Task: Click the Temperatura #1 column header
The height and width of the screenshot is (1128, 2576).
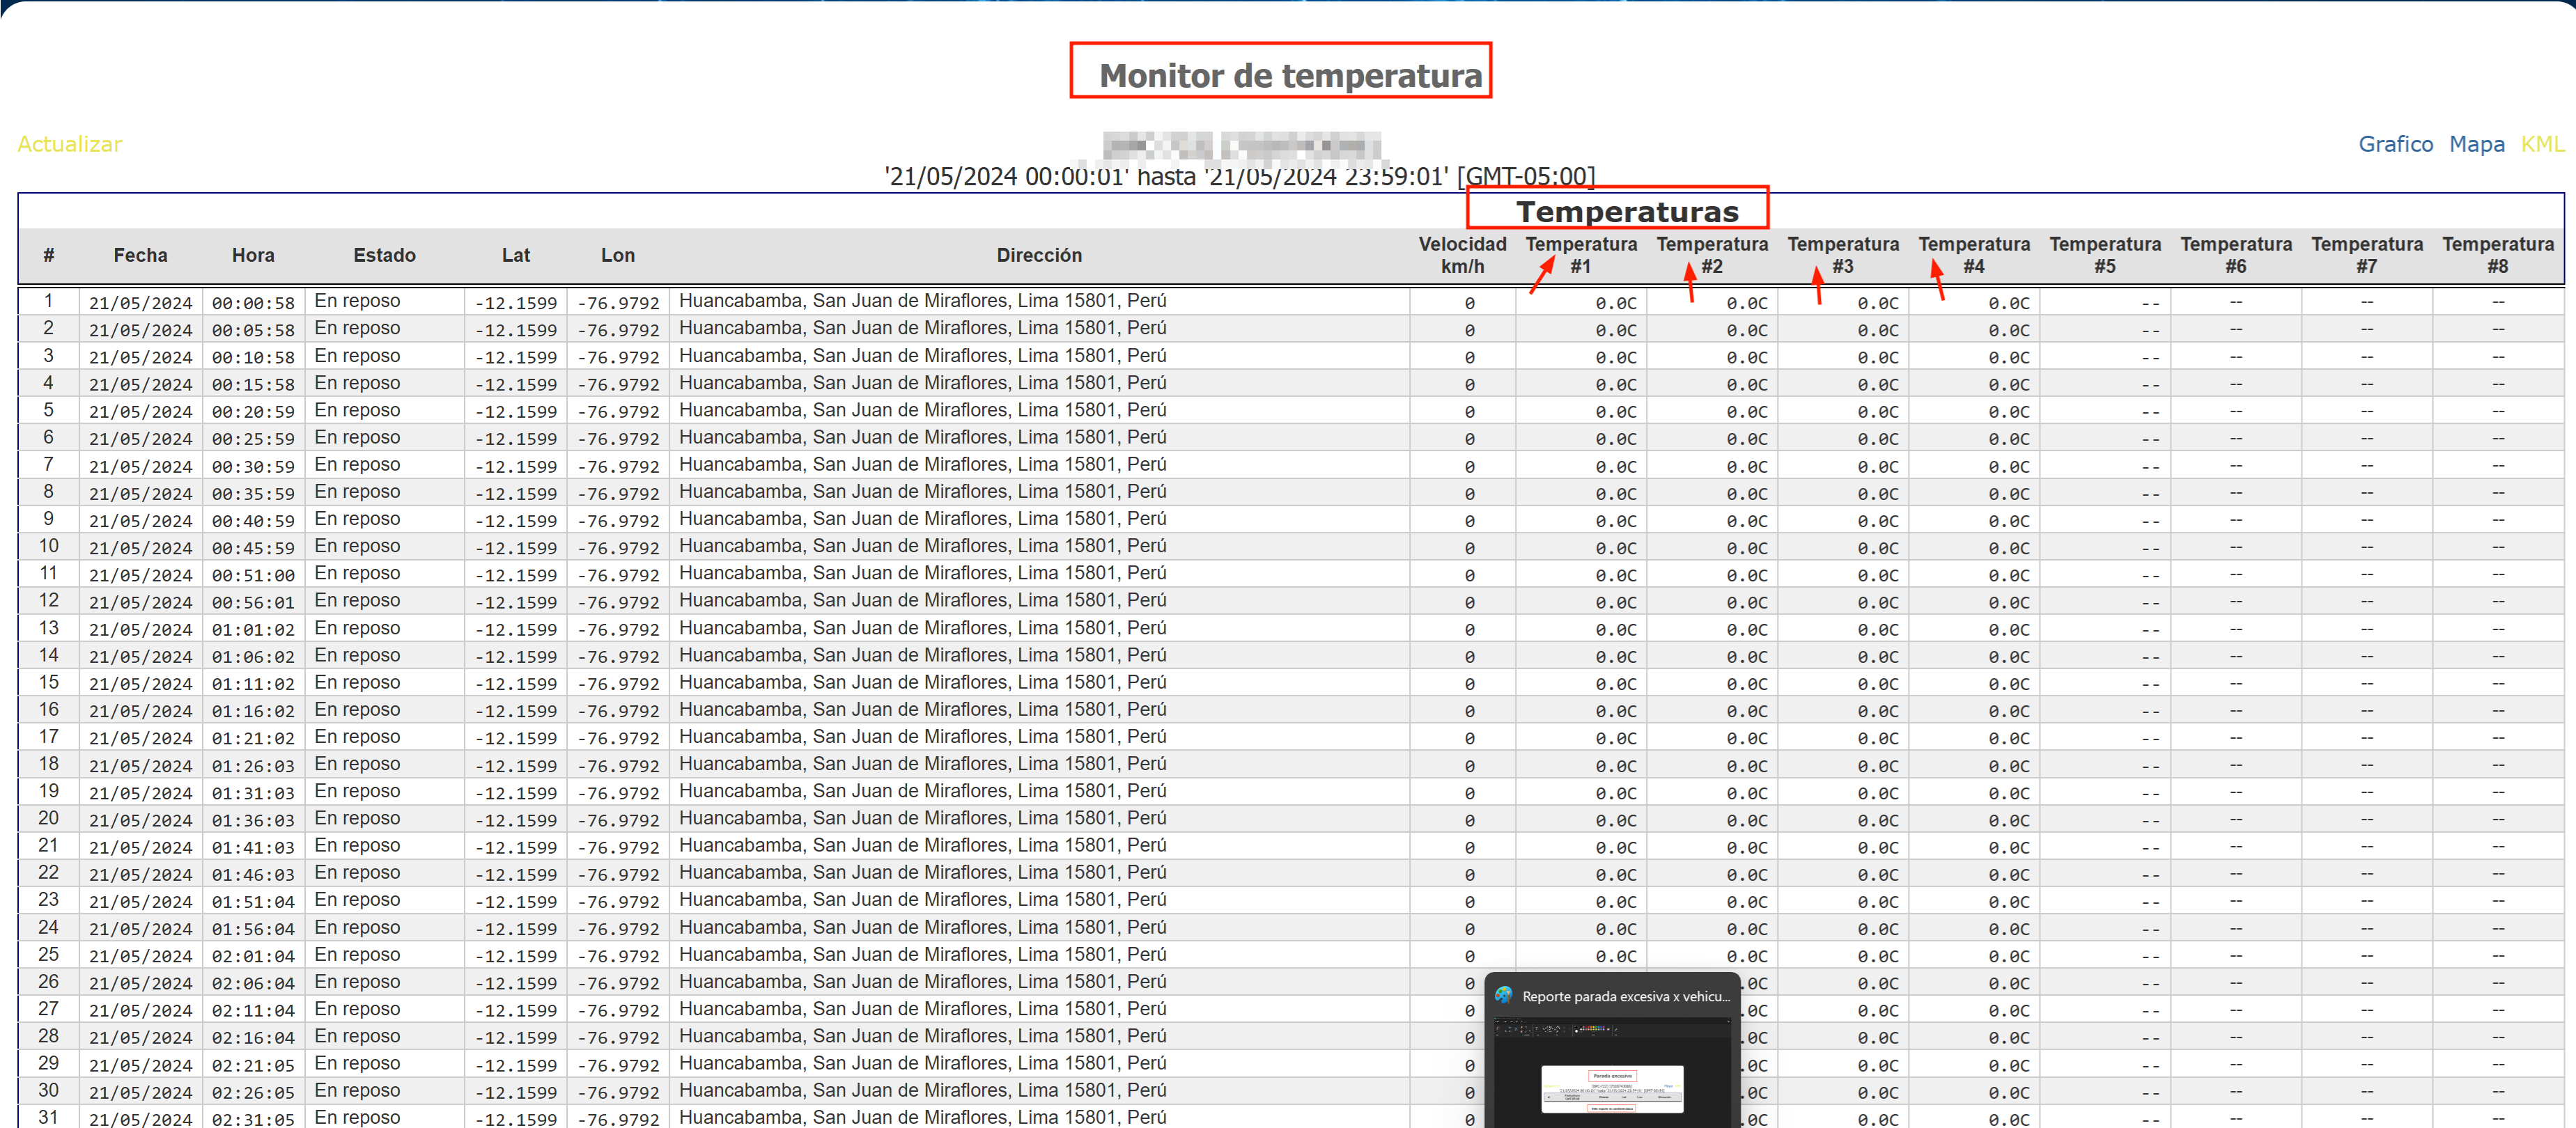Action: point(1581,255)
